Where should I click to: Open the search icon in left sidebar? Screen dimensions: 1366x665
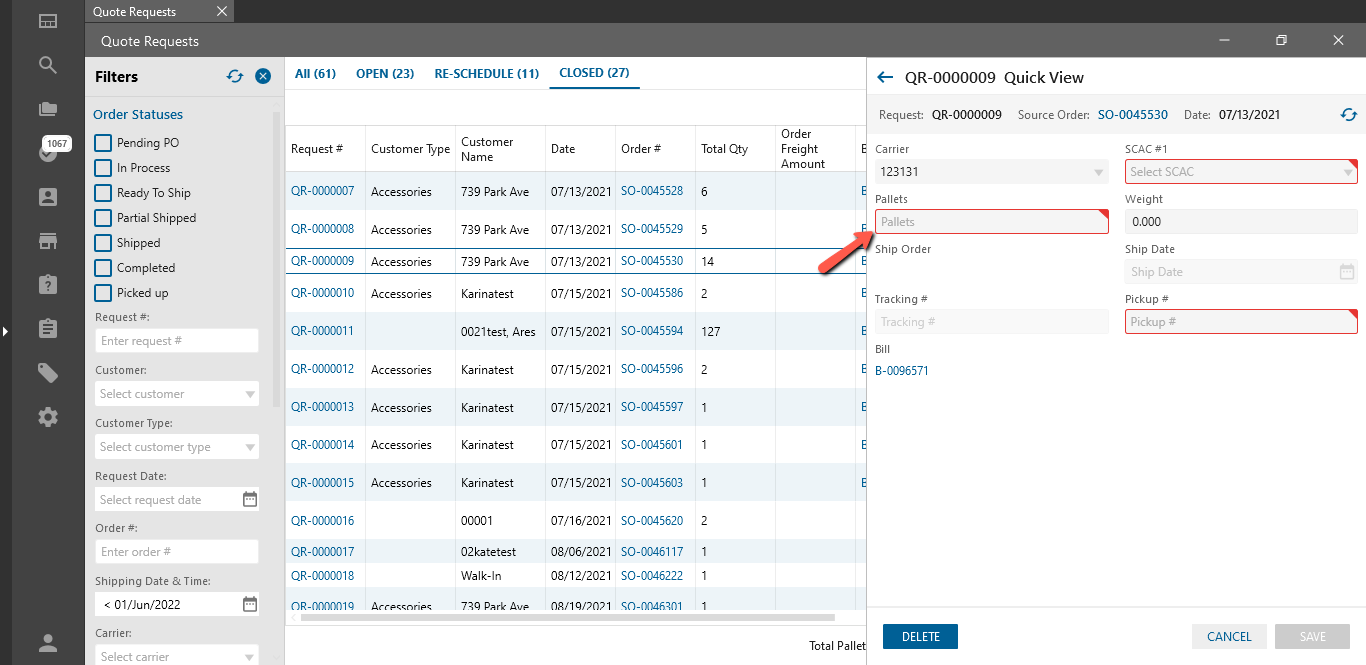[48, 65]
